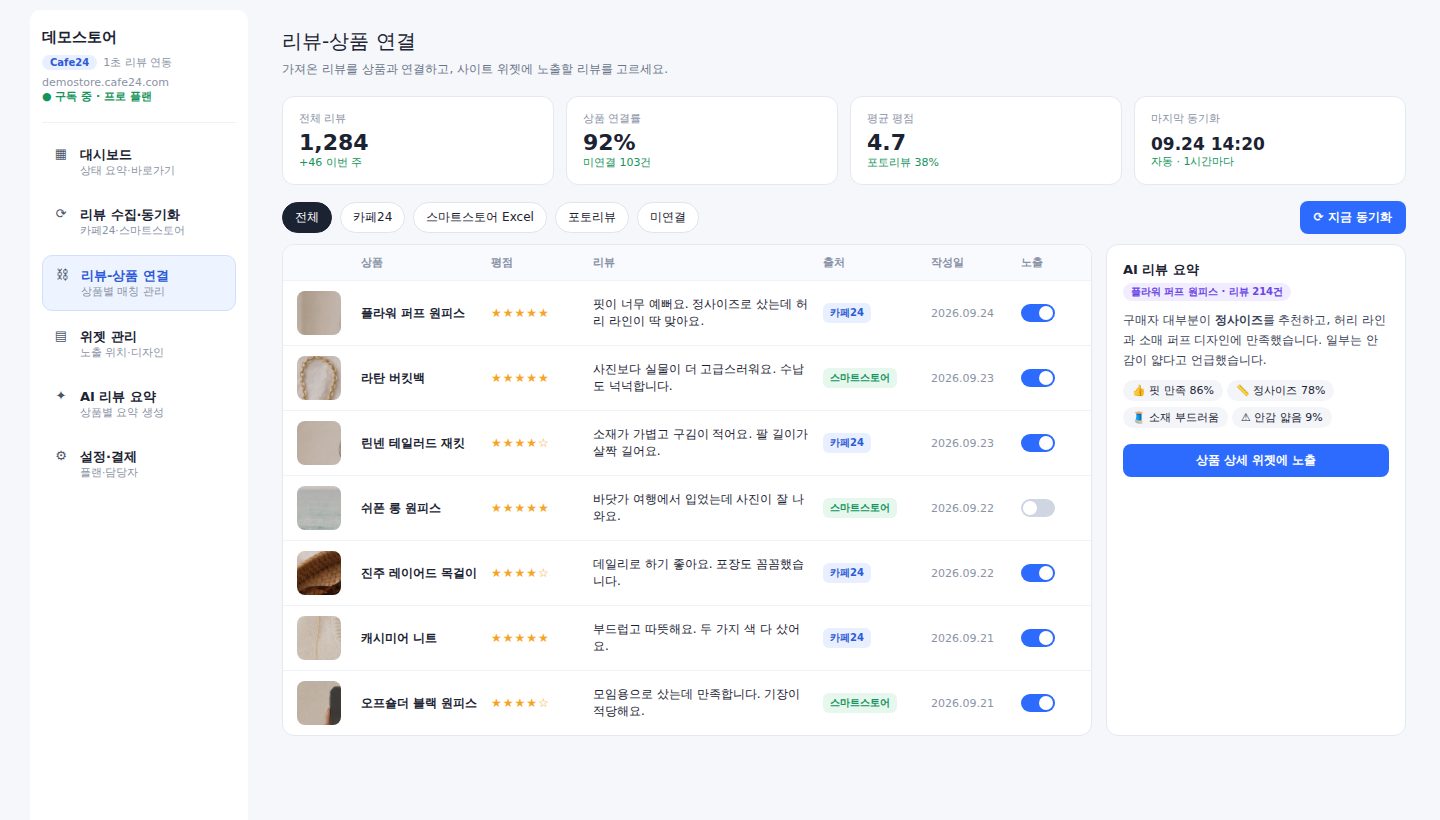This screenshot has width=1440, height=820.
Task: Click the gear icon beside 설정·결제
Action: click(x=61, y=456)
